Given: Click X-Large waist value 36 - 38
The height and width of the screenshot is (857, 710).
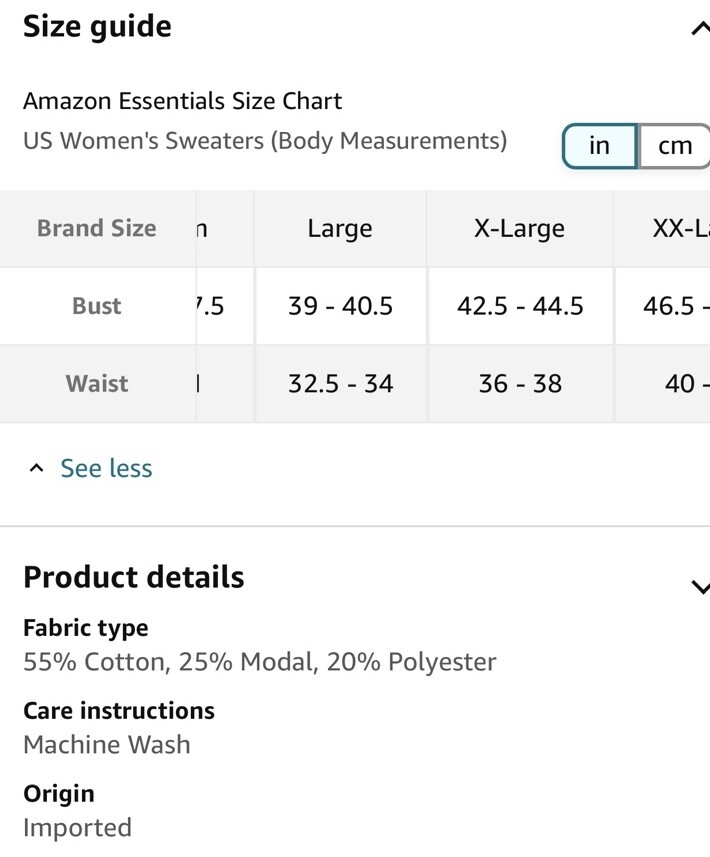Looking at the screenshot, I should [x=520, y=384].
